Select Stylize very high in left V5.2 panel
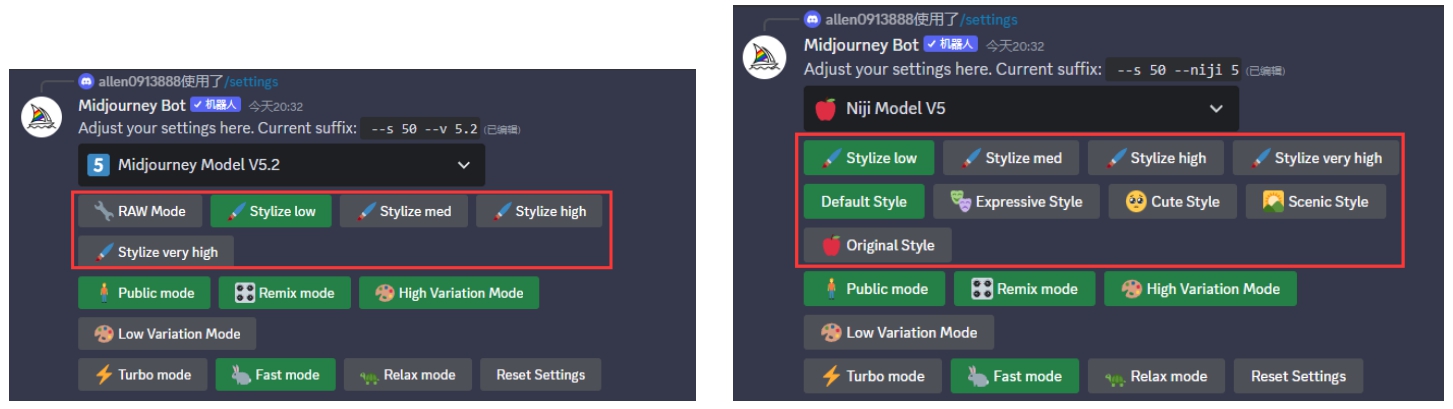The image size is (1453, 409). [x=156, y=252]
